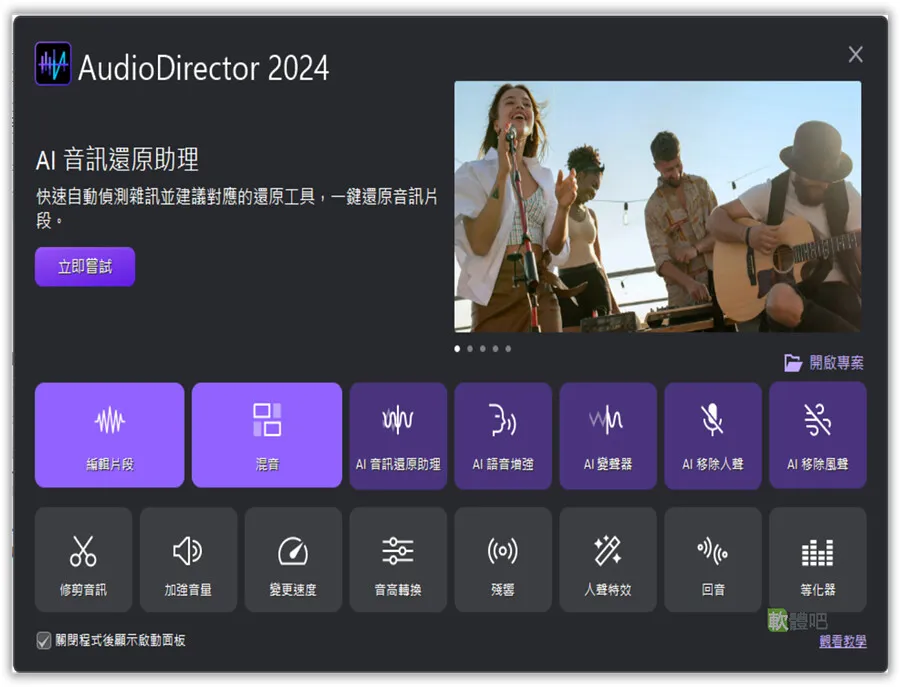The height and width of the screenshot is (687, 900).
Task: Open 變更速度 change speed tile
Action: click(x=293, y=560)
